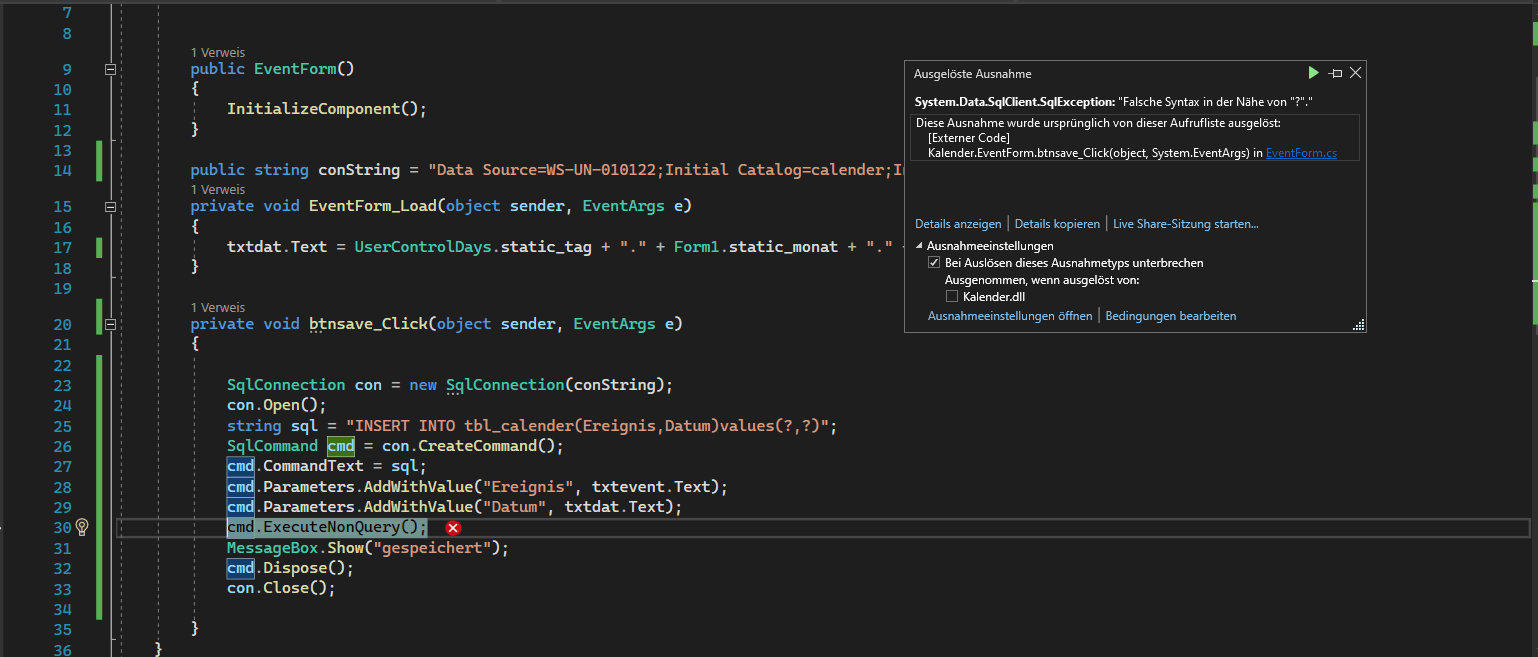
Task: Check the Kalender.dll exception checkbox
Action: [952, 297]
